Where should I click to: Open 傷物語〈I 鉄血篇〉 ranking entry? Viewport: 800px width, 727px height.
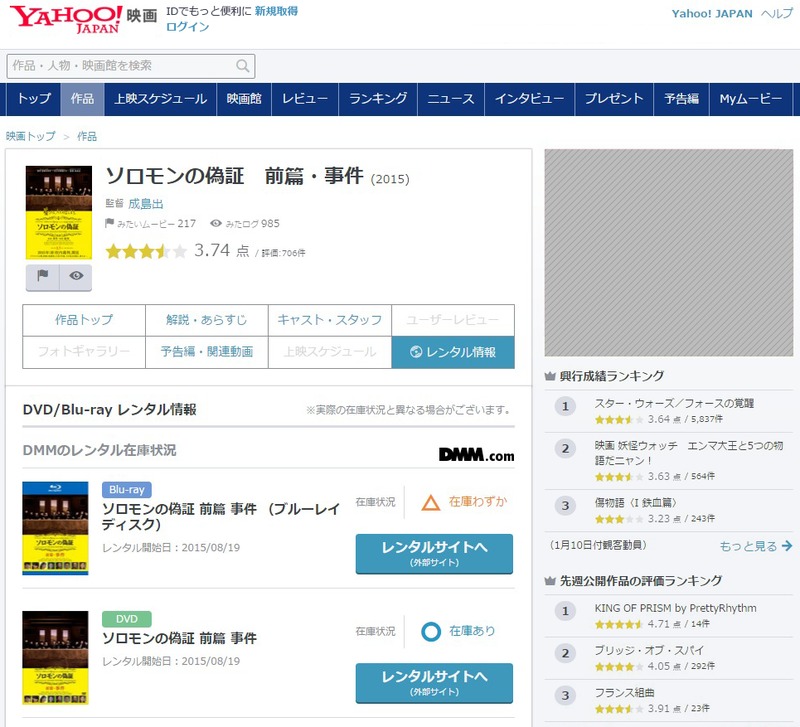636,503
